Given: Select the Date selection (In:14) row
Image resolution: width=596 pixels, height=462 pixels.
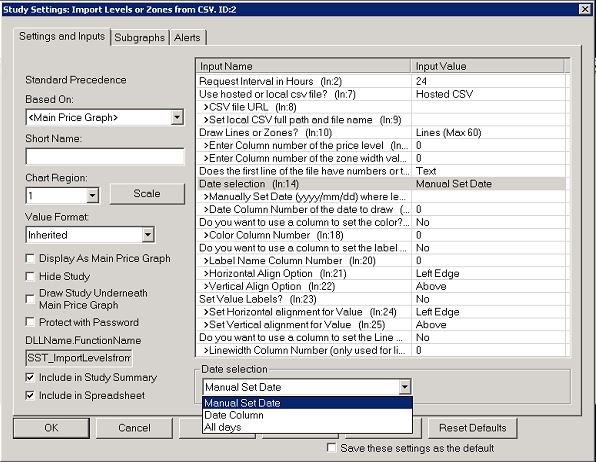Looking at the screenshot, I should tap(381, 184).
